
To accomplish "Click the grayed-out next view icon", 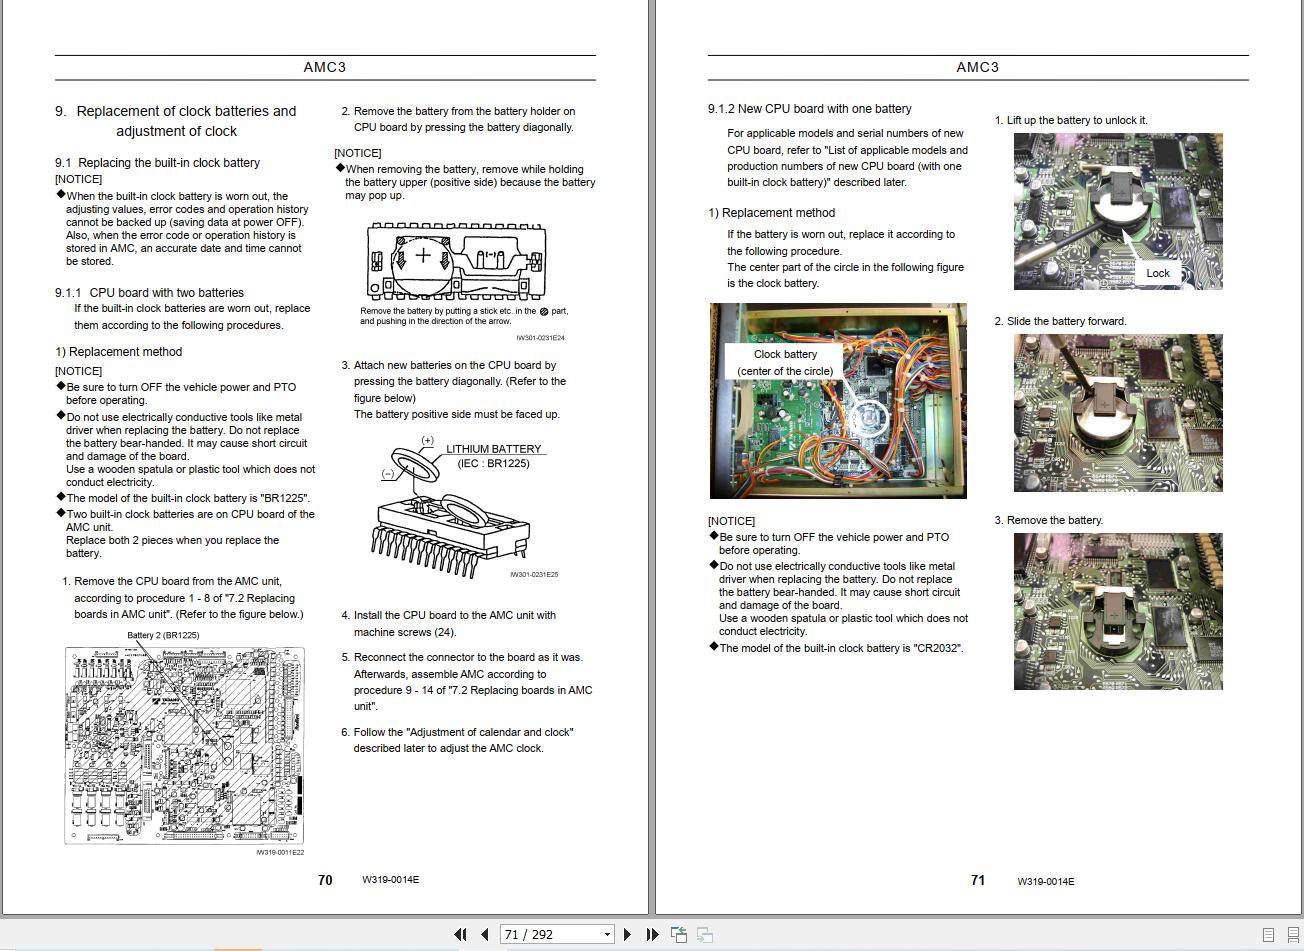I will point(705,934).
